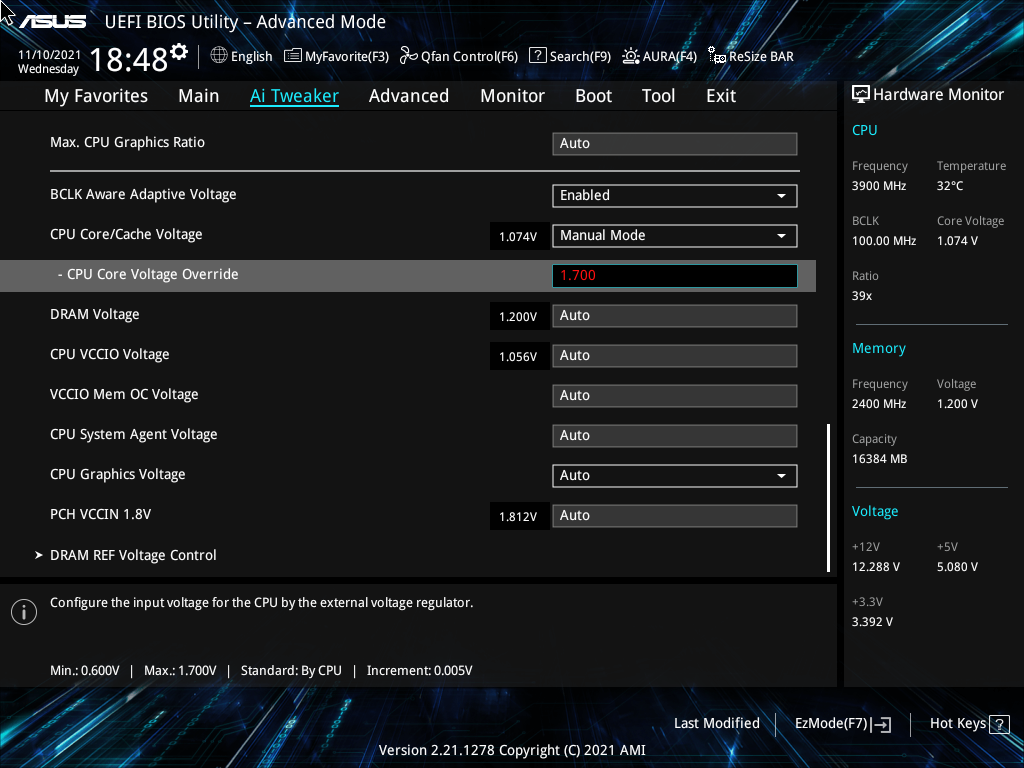Select the DRAM Voltage label
Screen dimensions: 1024x768
tap(95, 314)
